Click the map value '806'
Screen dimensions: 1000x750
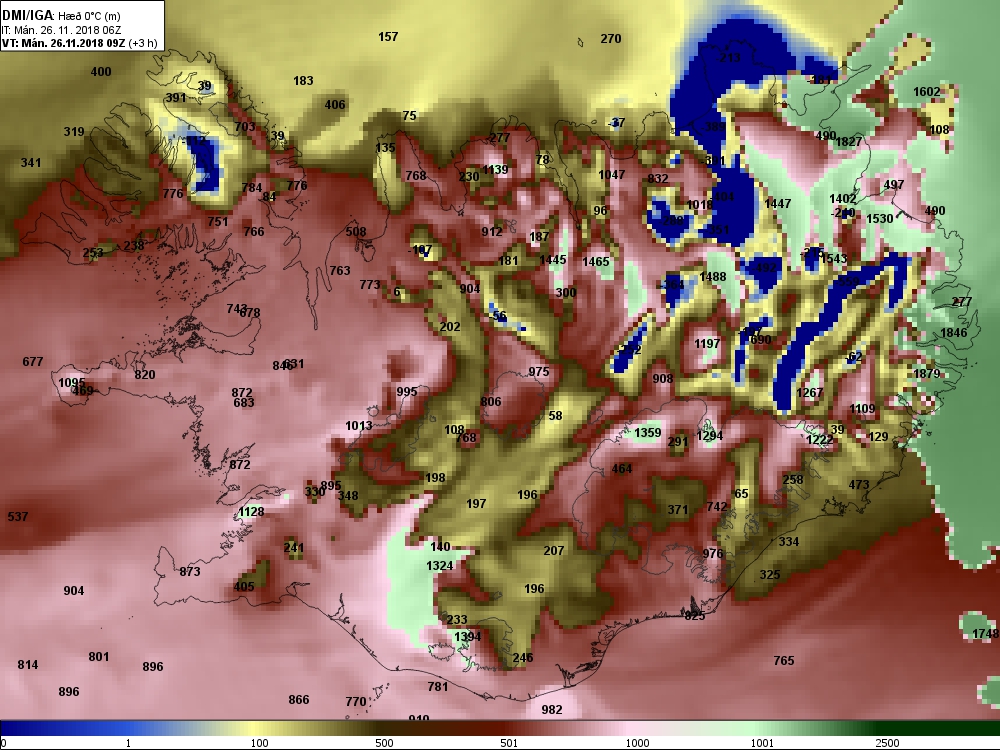point(490,402)
